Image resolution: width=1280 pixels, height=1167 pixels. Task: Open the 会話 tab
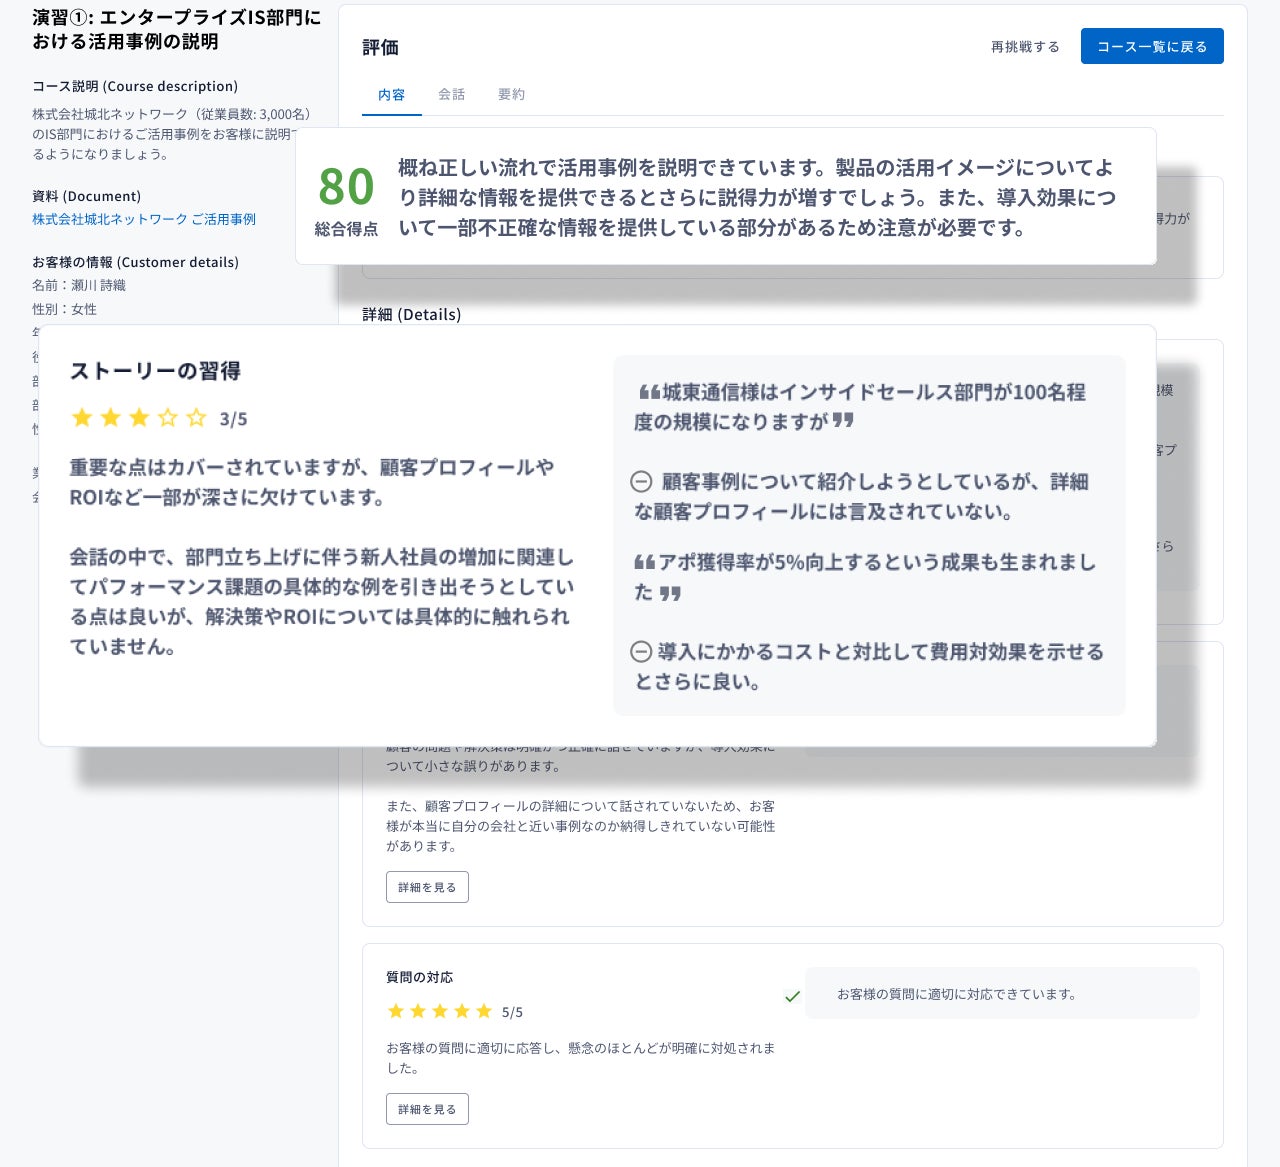pos(452,95)
